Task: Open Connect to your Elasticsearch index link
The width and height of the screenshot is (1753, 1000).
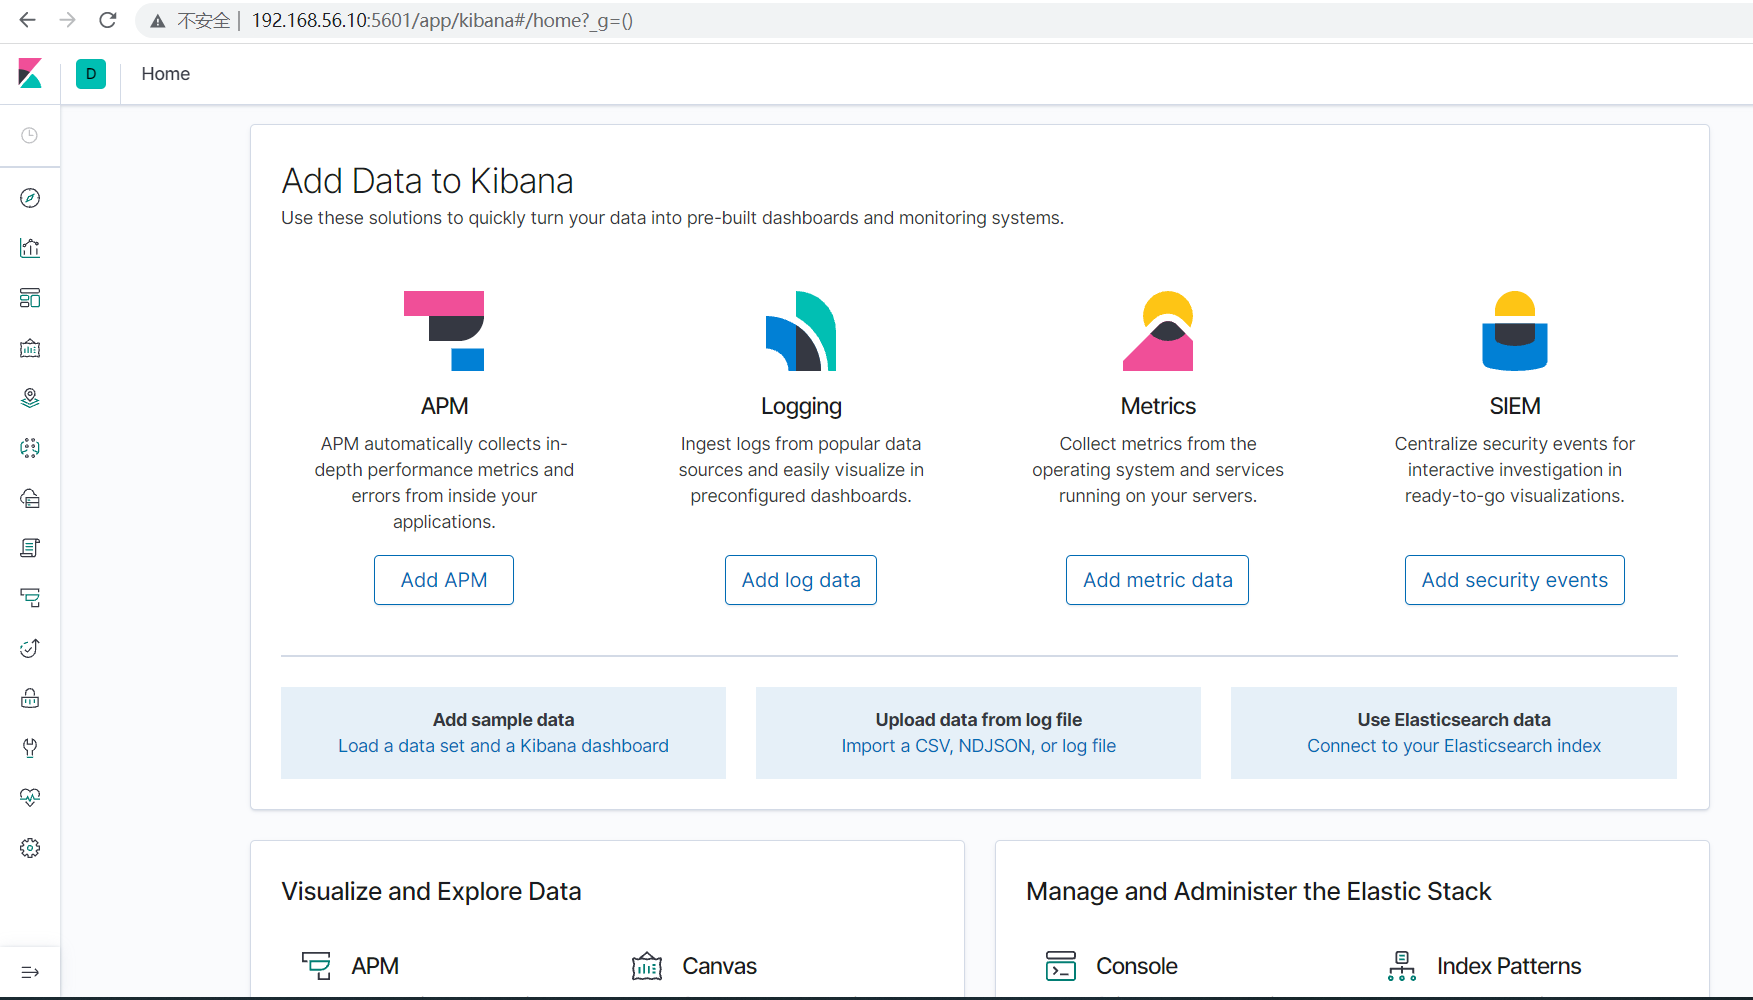Action: (x=1454, y=746)
